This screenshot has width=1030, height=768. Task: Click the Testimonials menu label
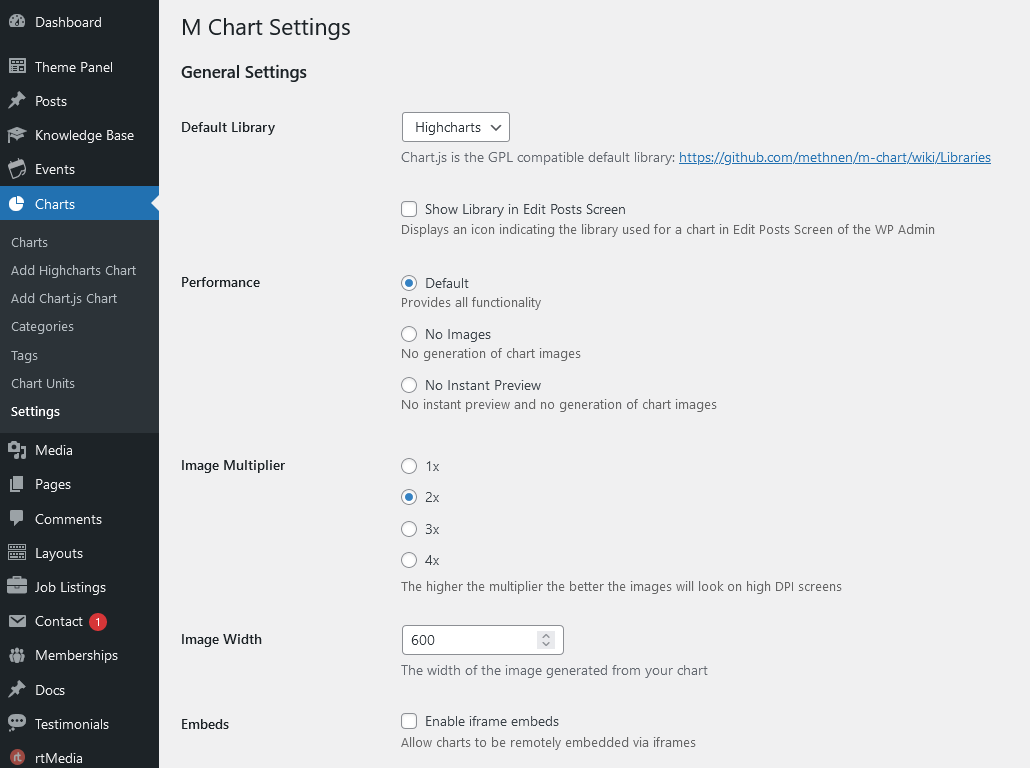coord(72,724)
